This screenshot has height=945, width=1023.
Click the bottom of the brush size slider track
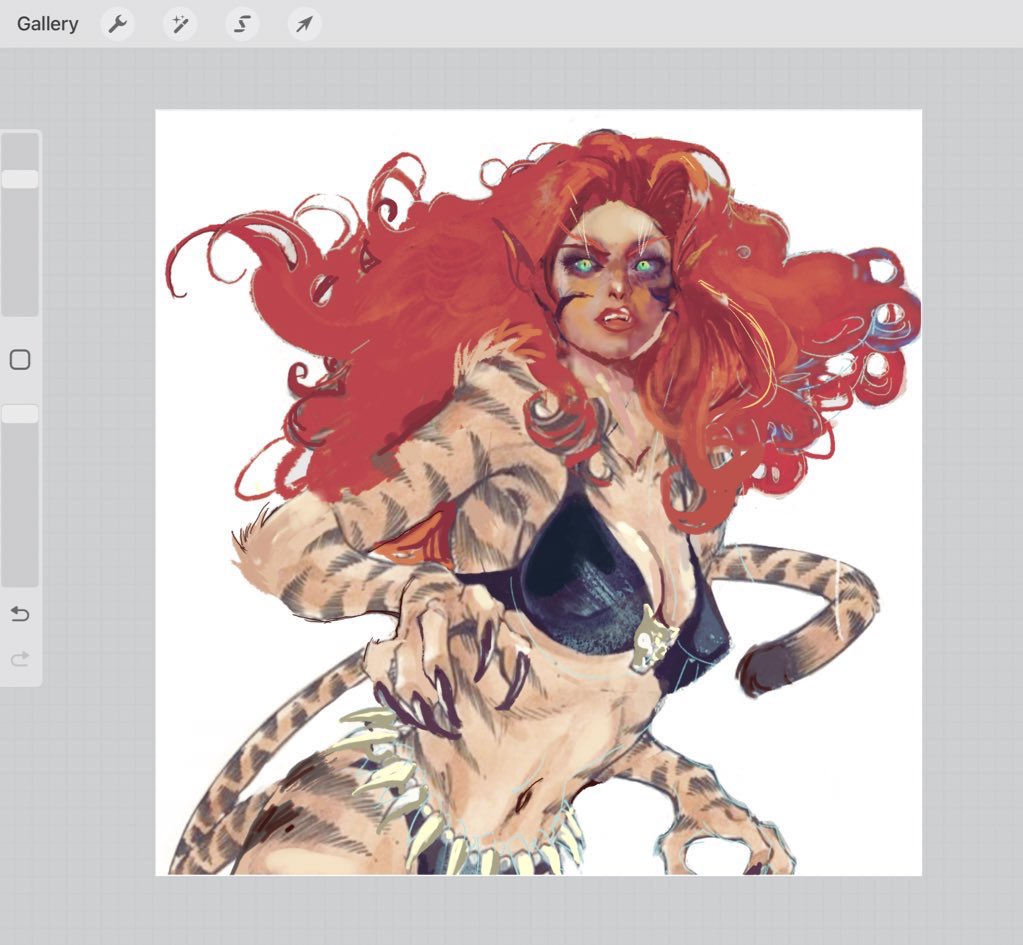20,305
